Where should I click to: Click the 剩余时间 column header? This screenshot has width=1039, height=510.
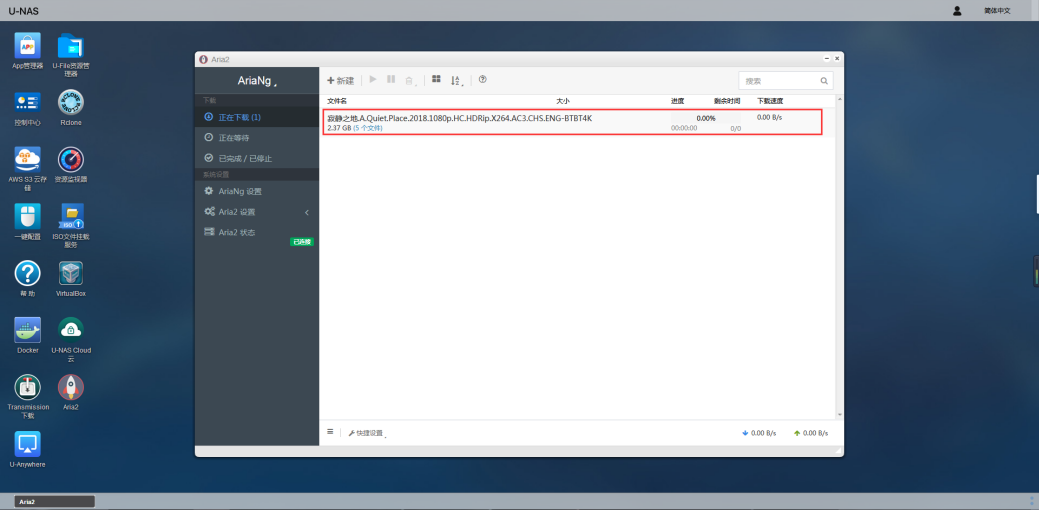(726, 101)
